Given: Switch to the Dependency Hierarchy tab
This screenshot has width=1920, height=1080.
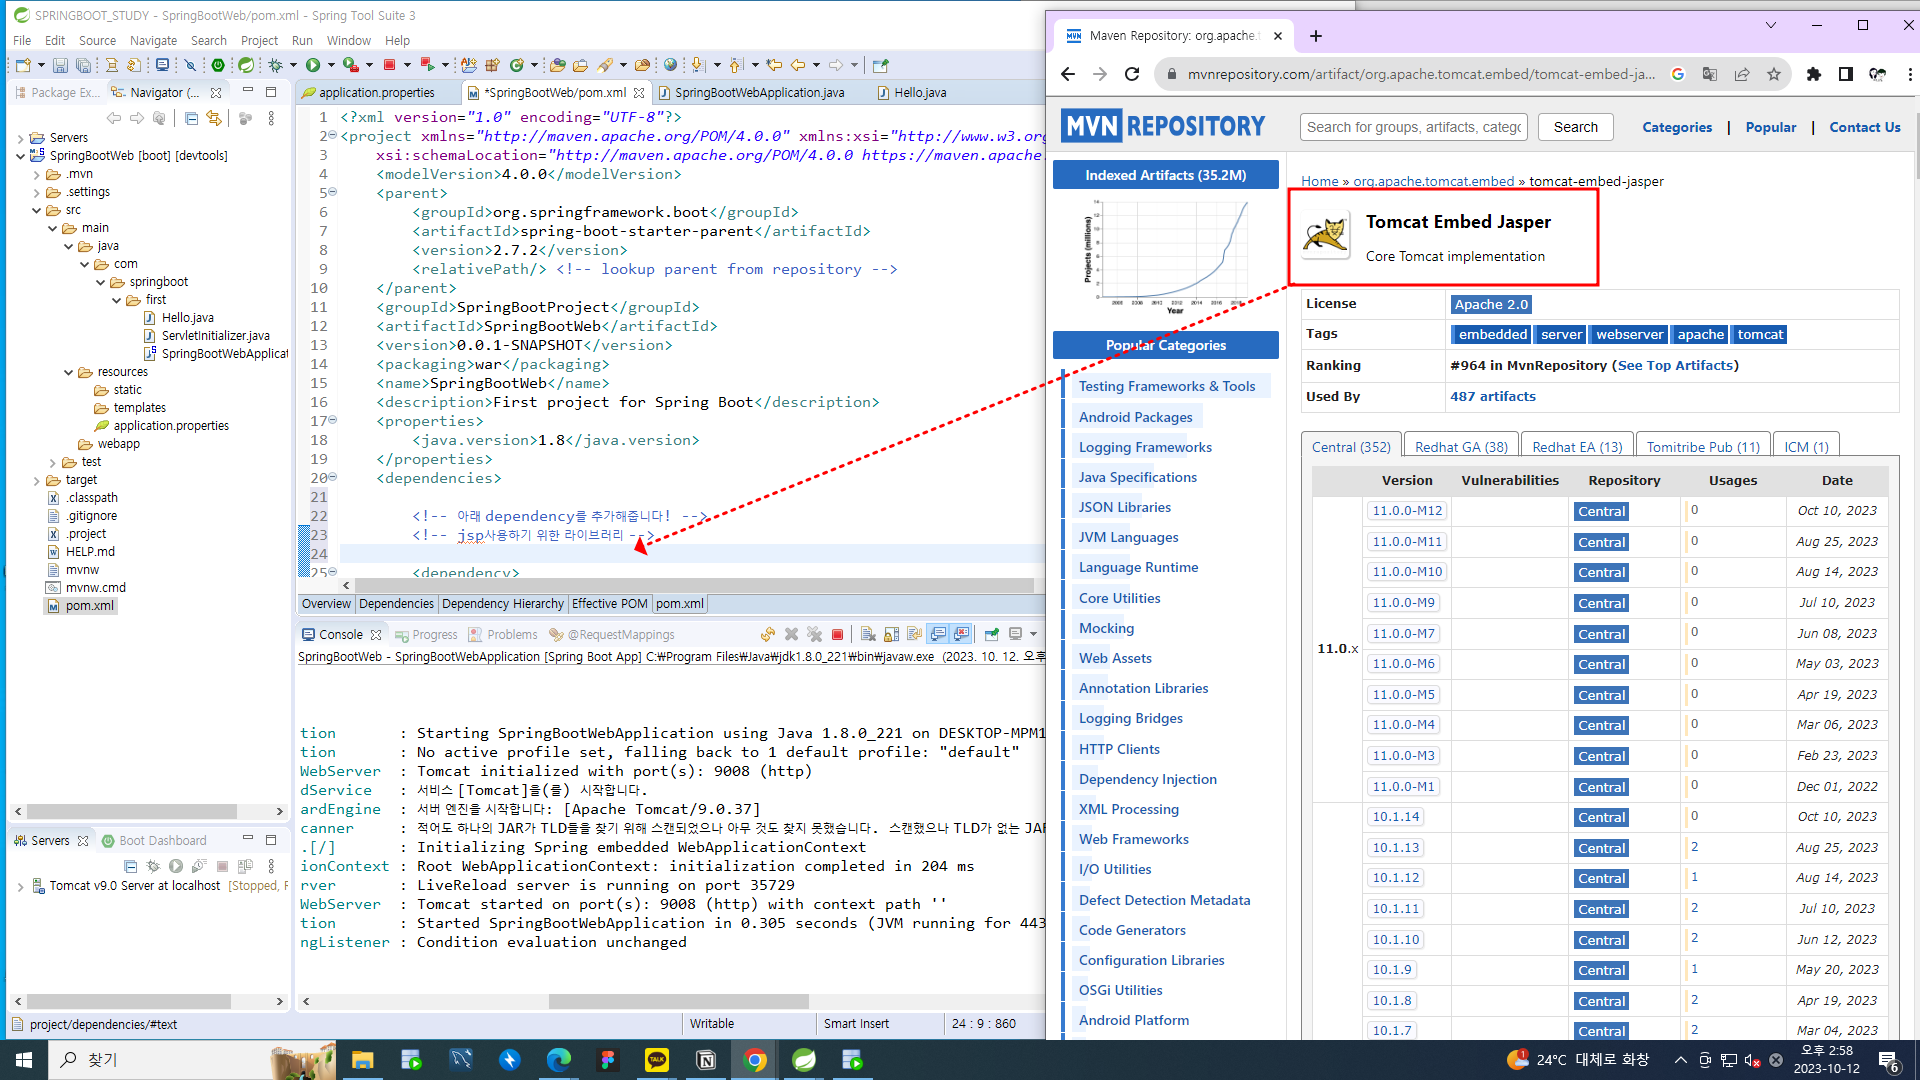Looking at the screenshot, I should coord(502,604).
